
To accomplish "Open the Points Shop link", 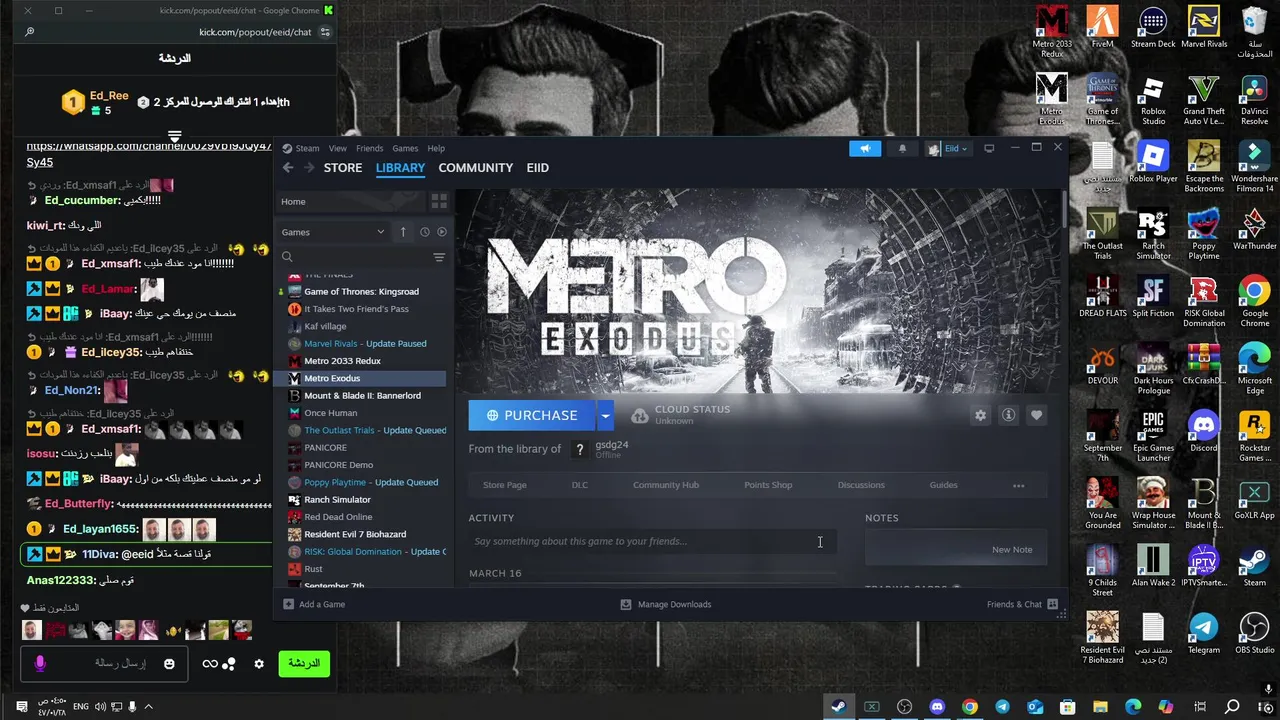I will (x=768, y=485).
